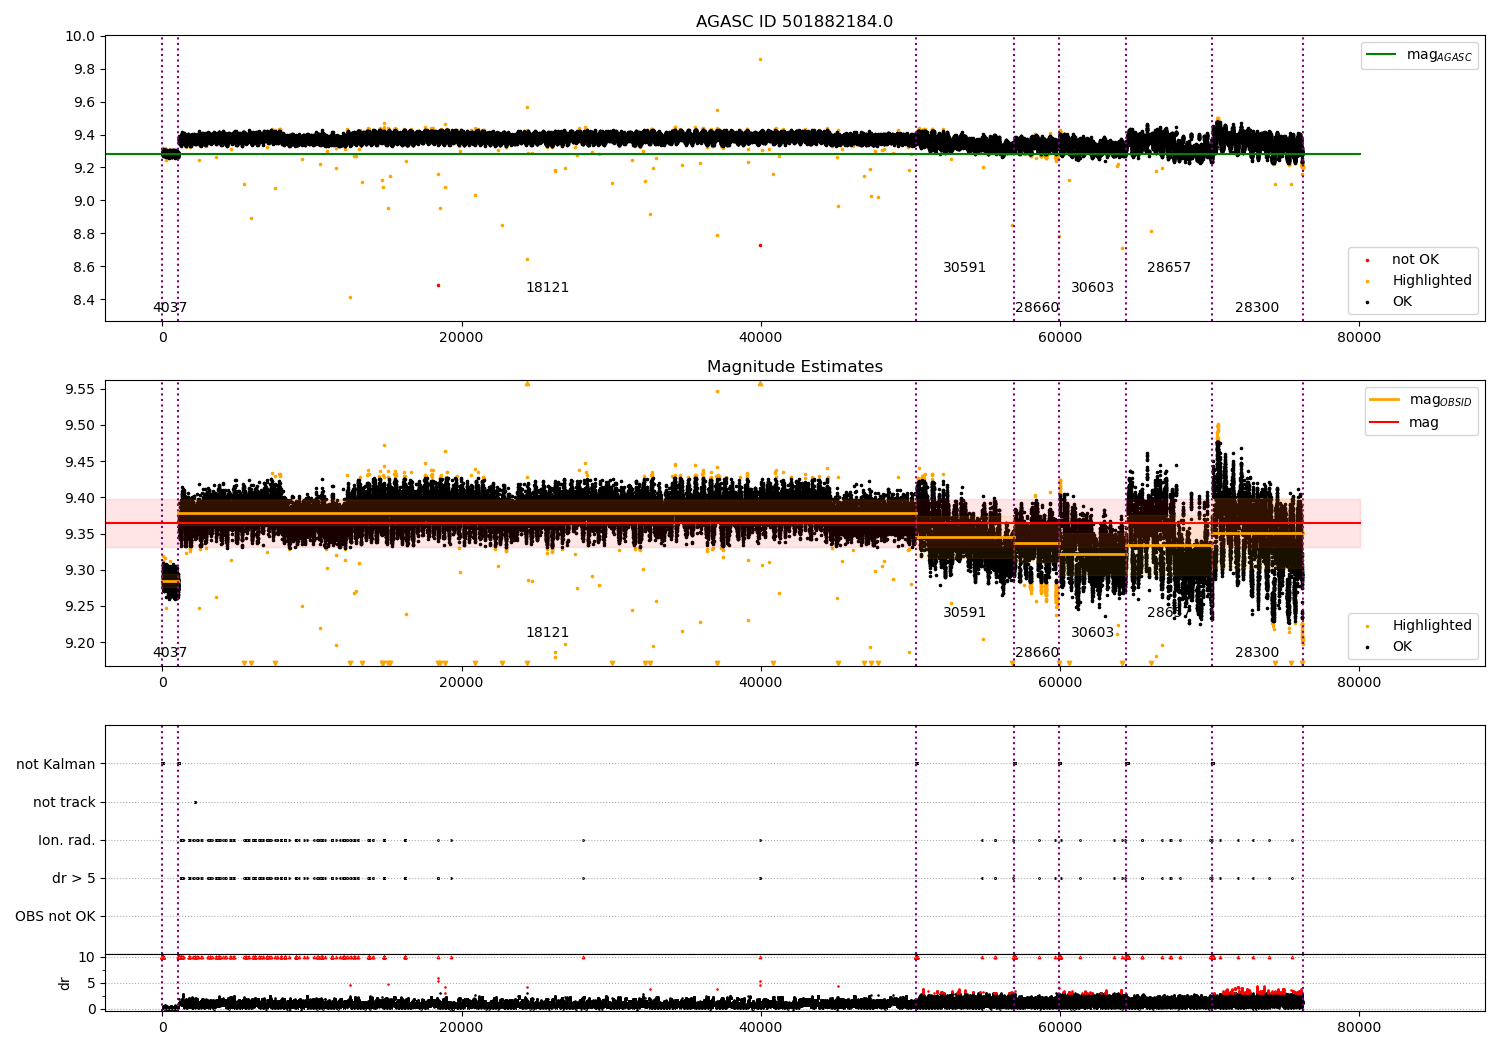Click obsid label 30603 in top plot

1092,288
